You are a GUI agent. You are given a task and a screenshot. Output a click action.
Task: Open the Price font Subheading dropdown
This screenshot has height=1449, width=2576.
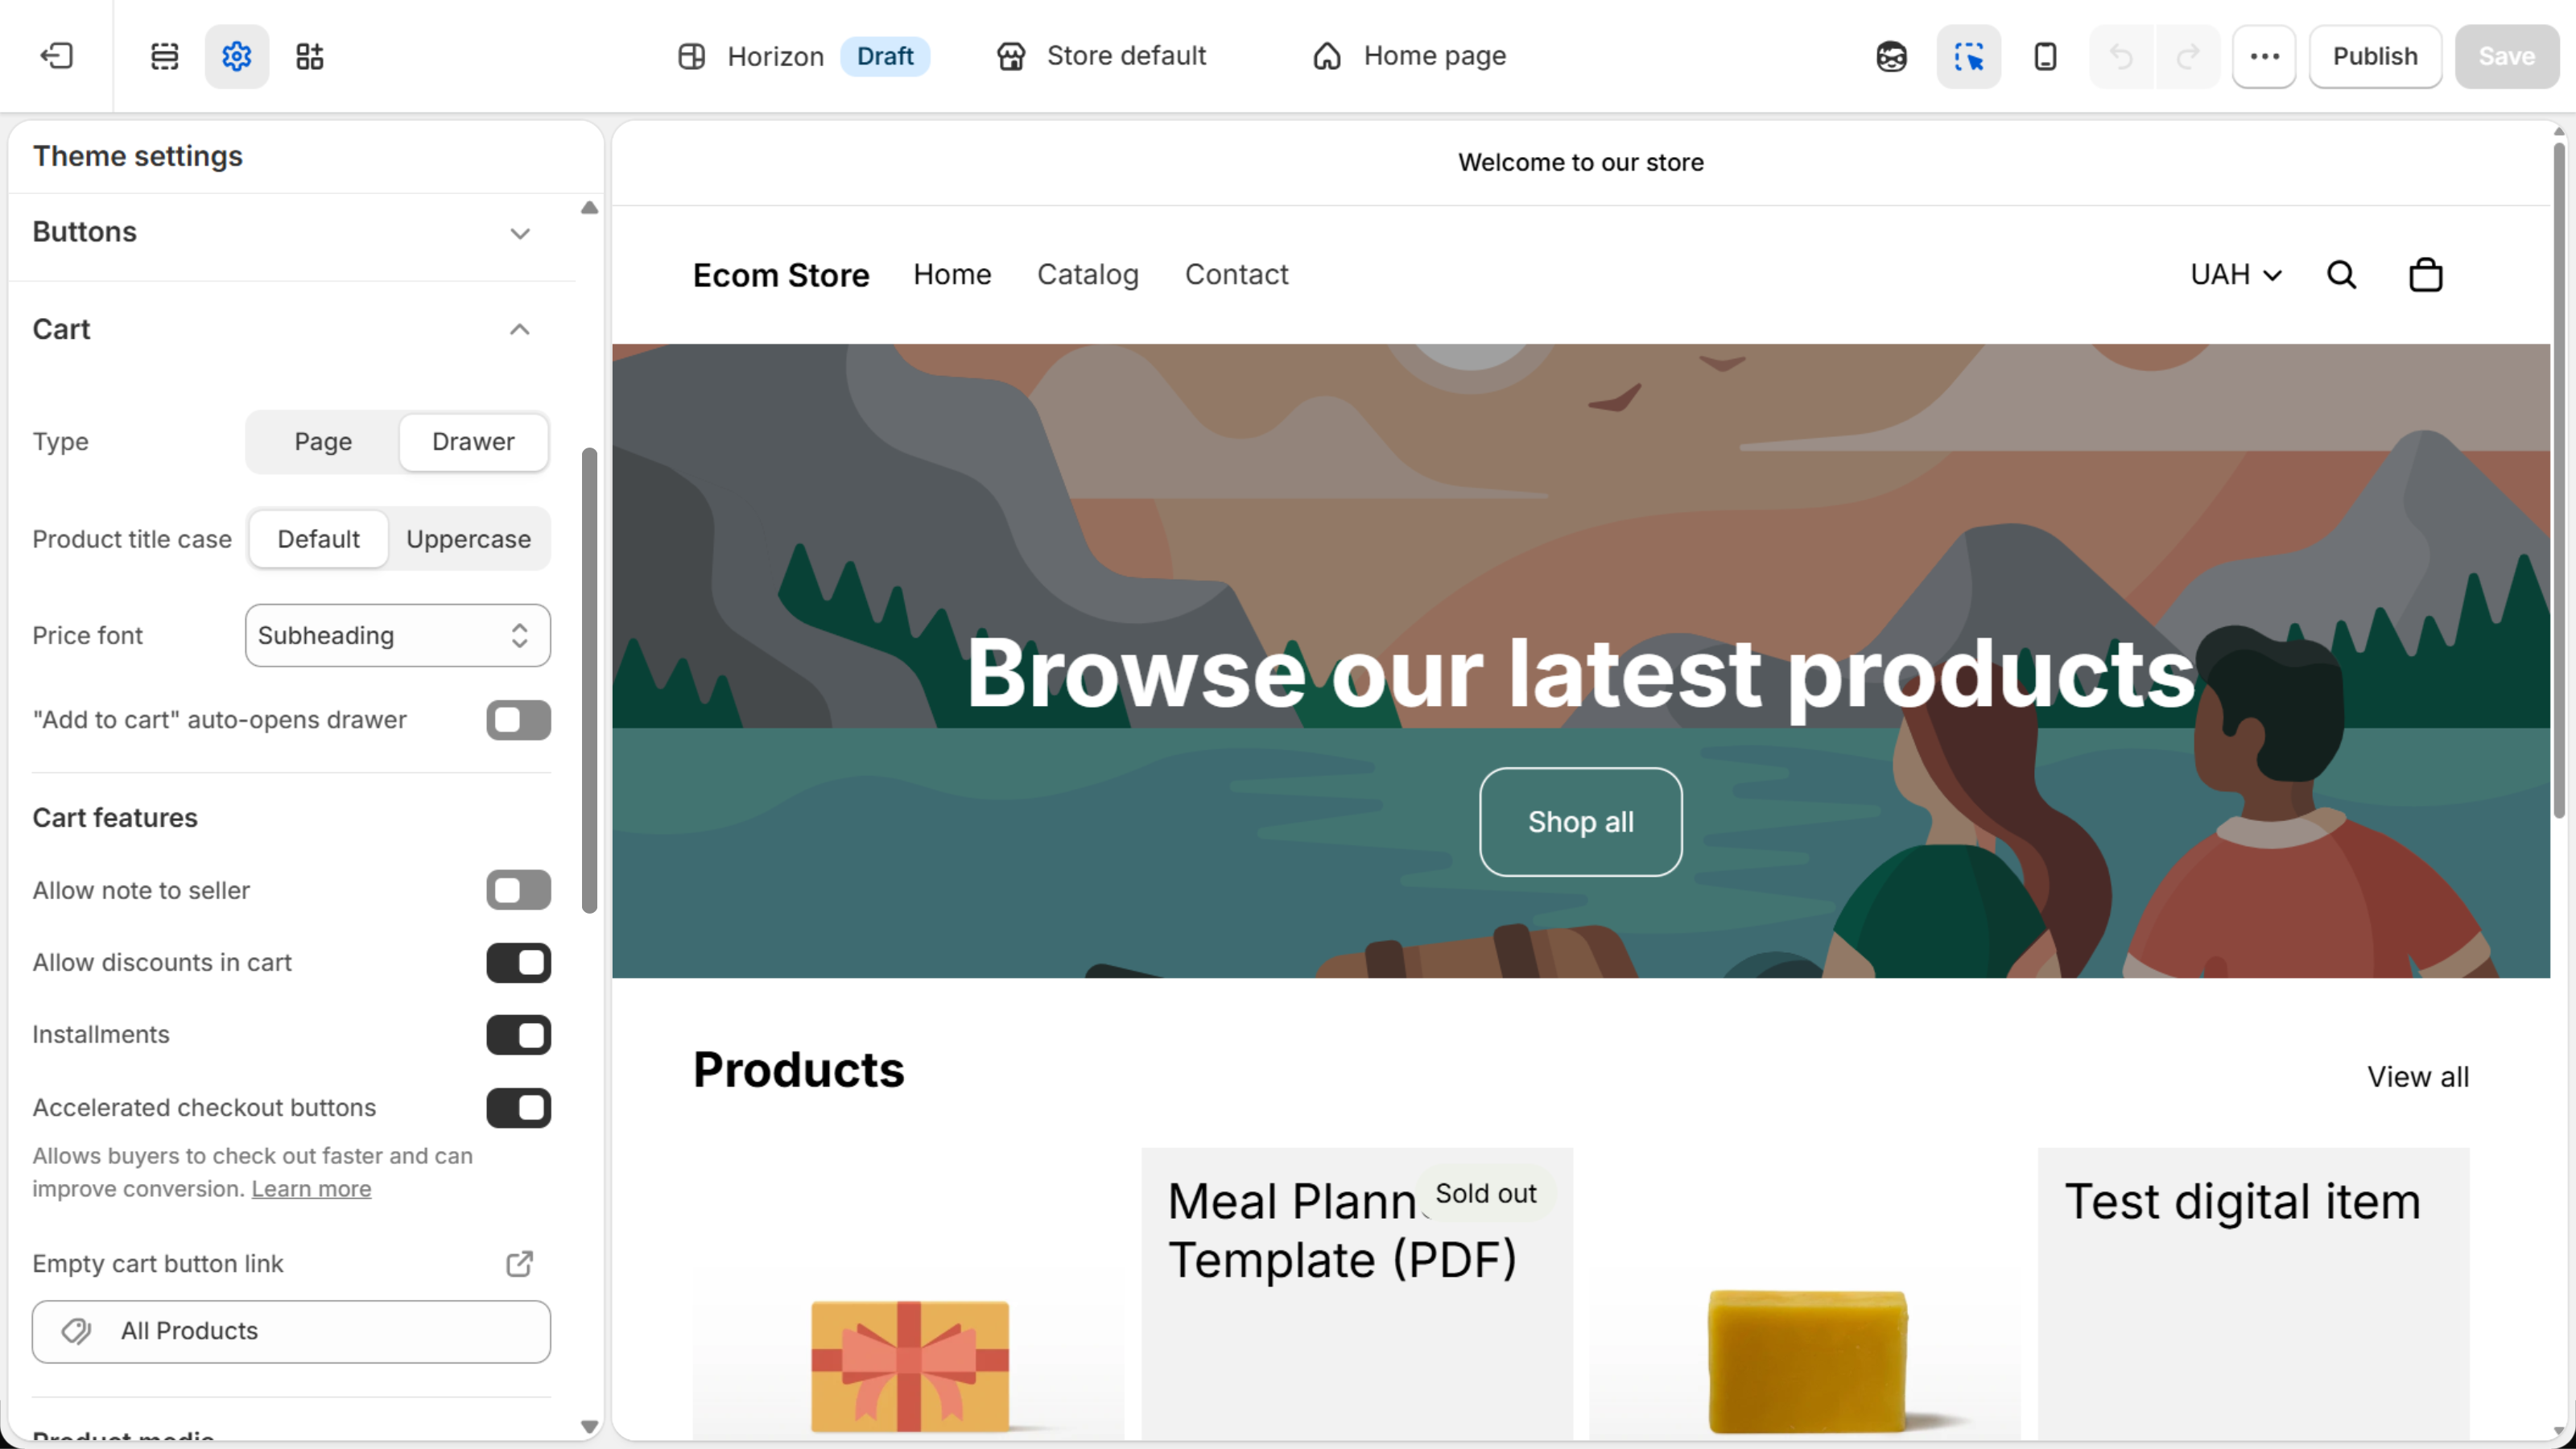click(x=397, y=635)
